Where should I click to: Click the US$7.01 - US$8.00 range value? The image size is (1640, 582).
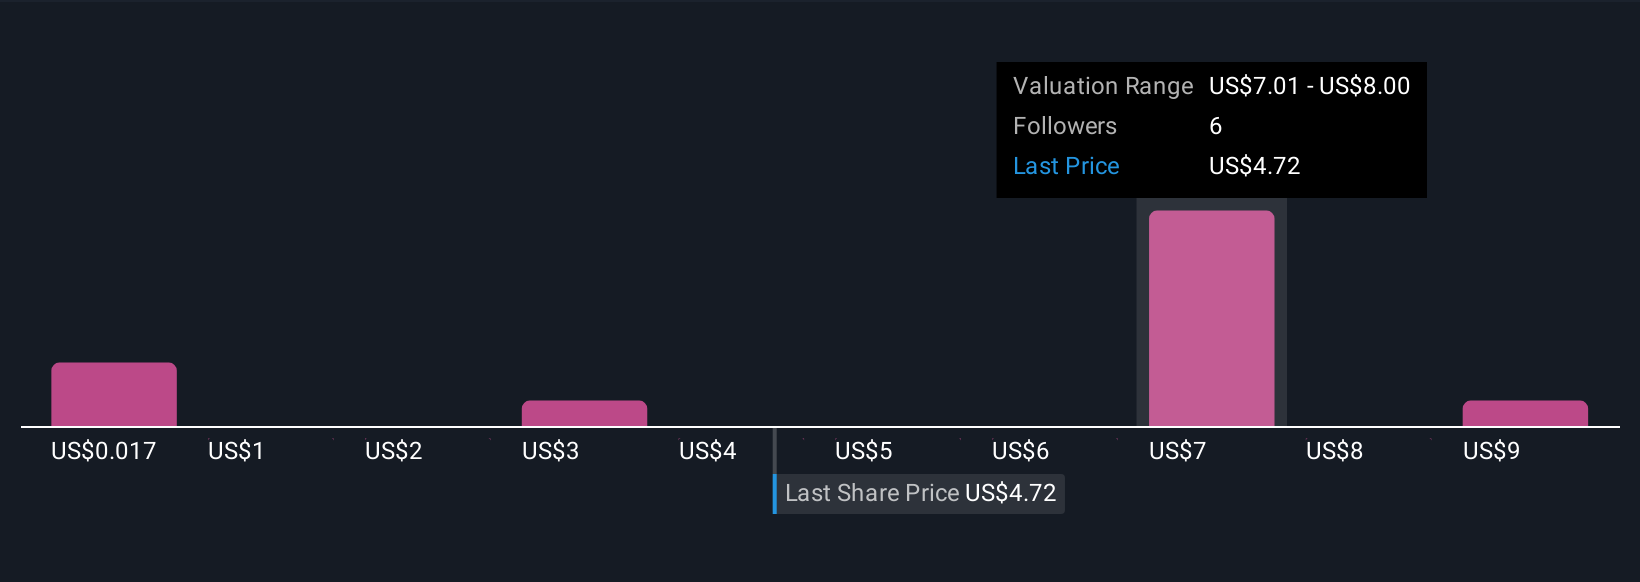click(1310, 86)
